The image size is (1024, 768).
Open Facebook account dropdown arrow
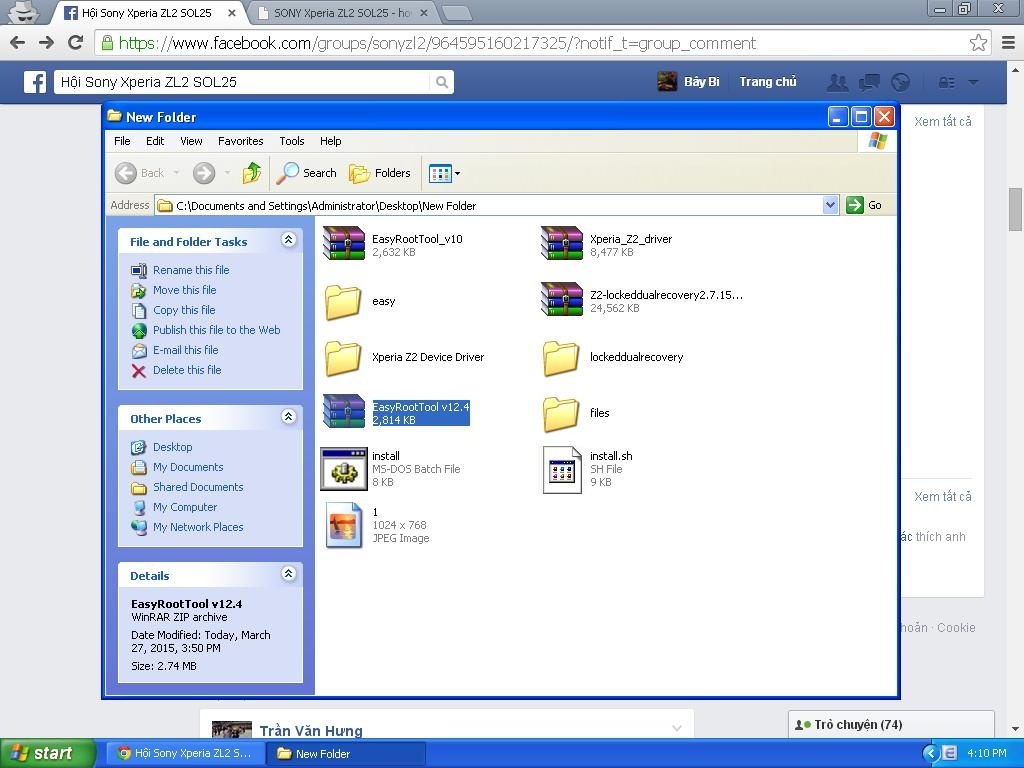[973, 82]
